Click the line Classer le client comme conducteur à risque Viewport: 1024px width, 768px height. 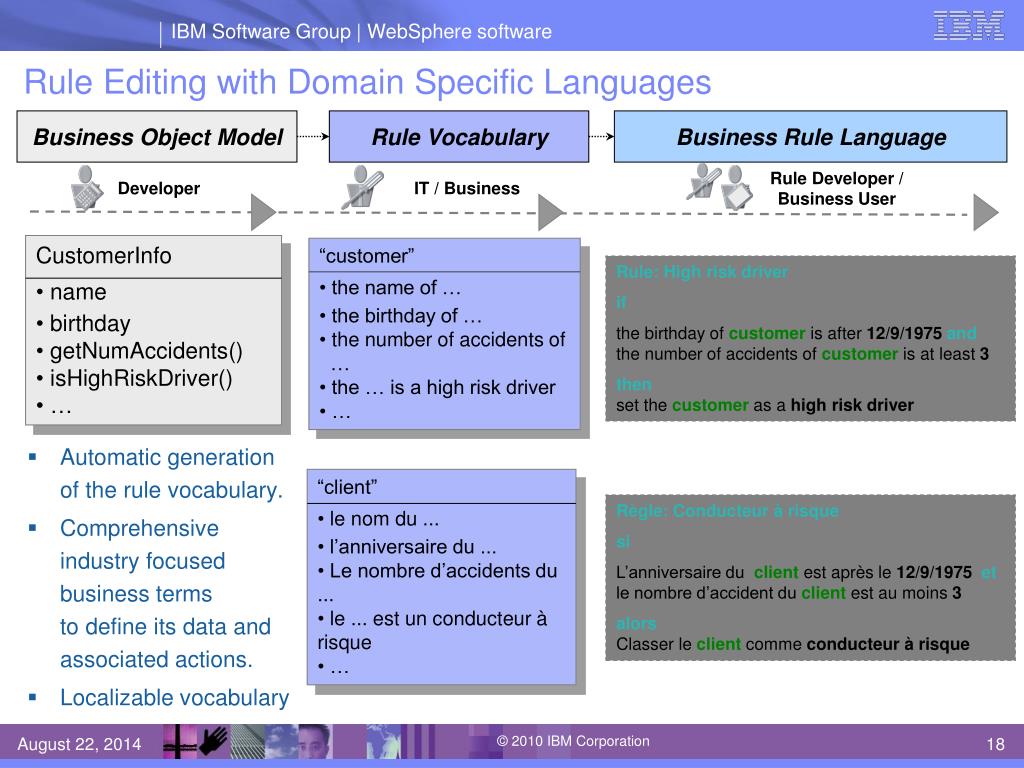tap(793, 644)
